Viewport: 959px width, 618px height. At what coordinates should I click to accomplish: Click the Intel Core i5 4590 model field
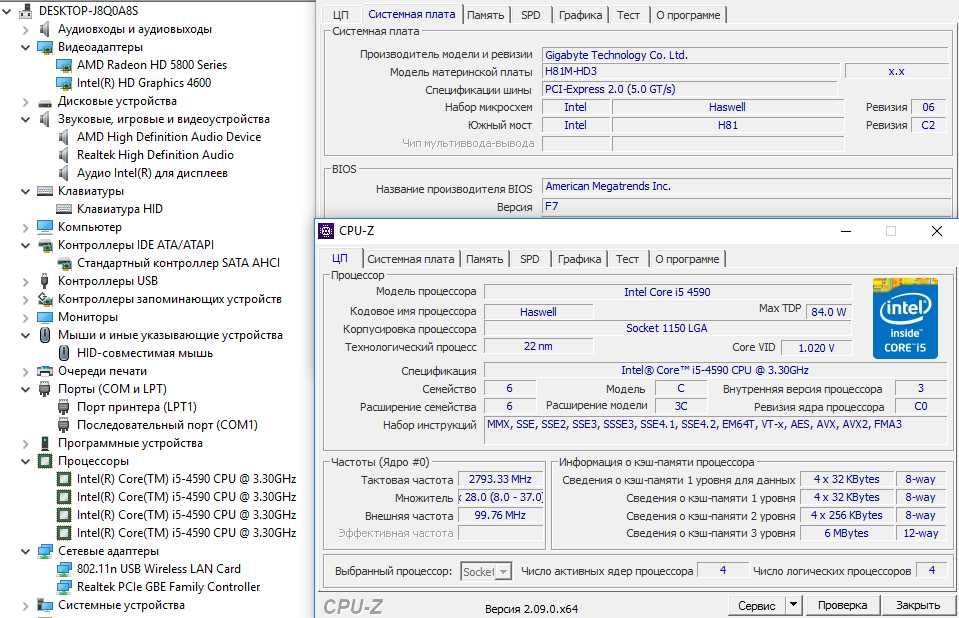[667, 292]
